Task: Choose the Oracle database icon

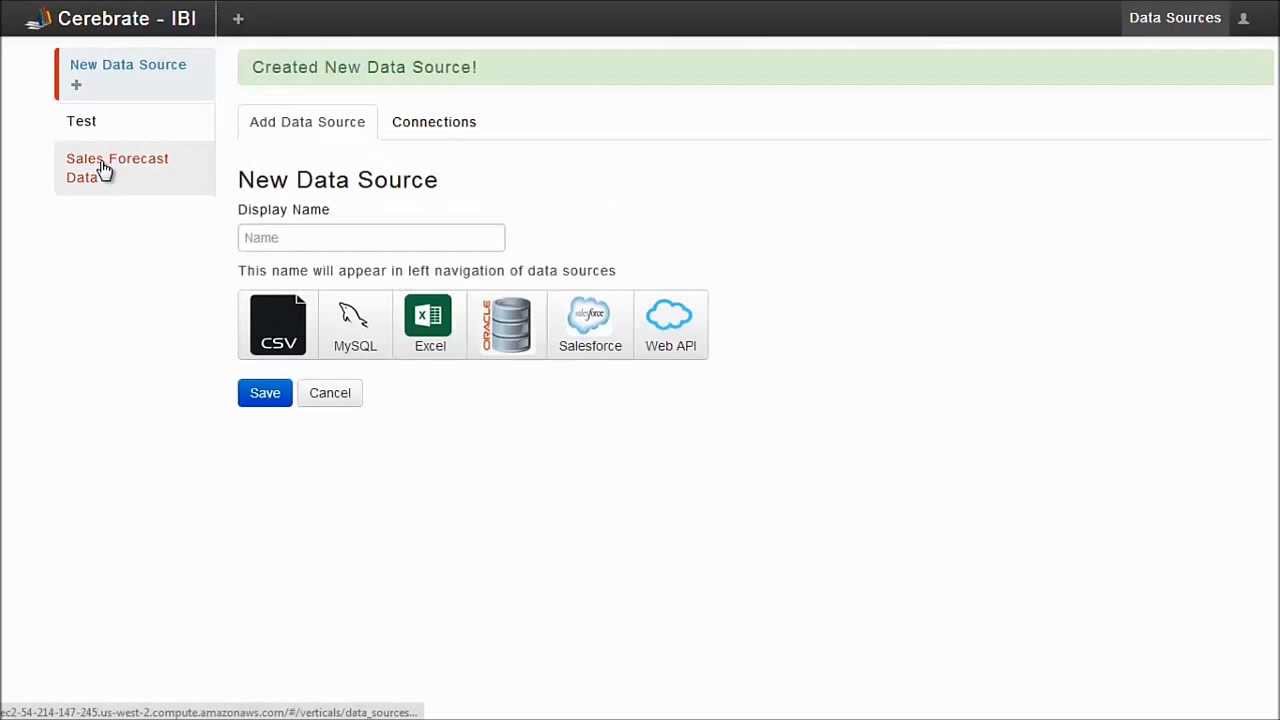Action: coord(507,325)
